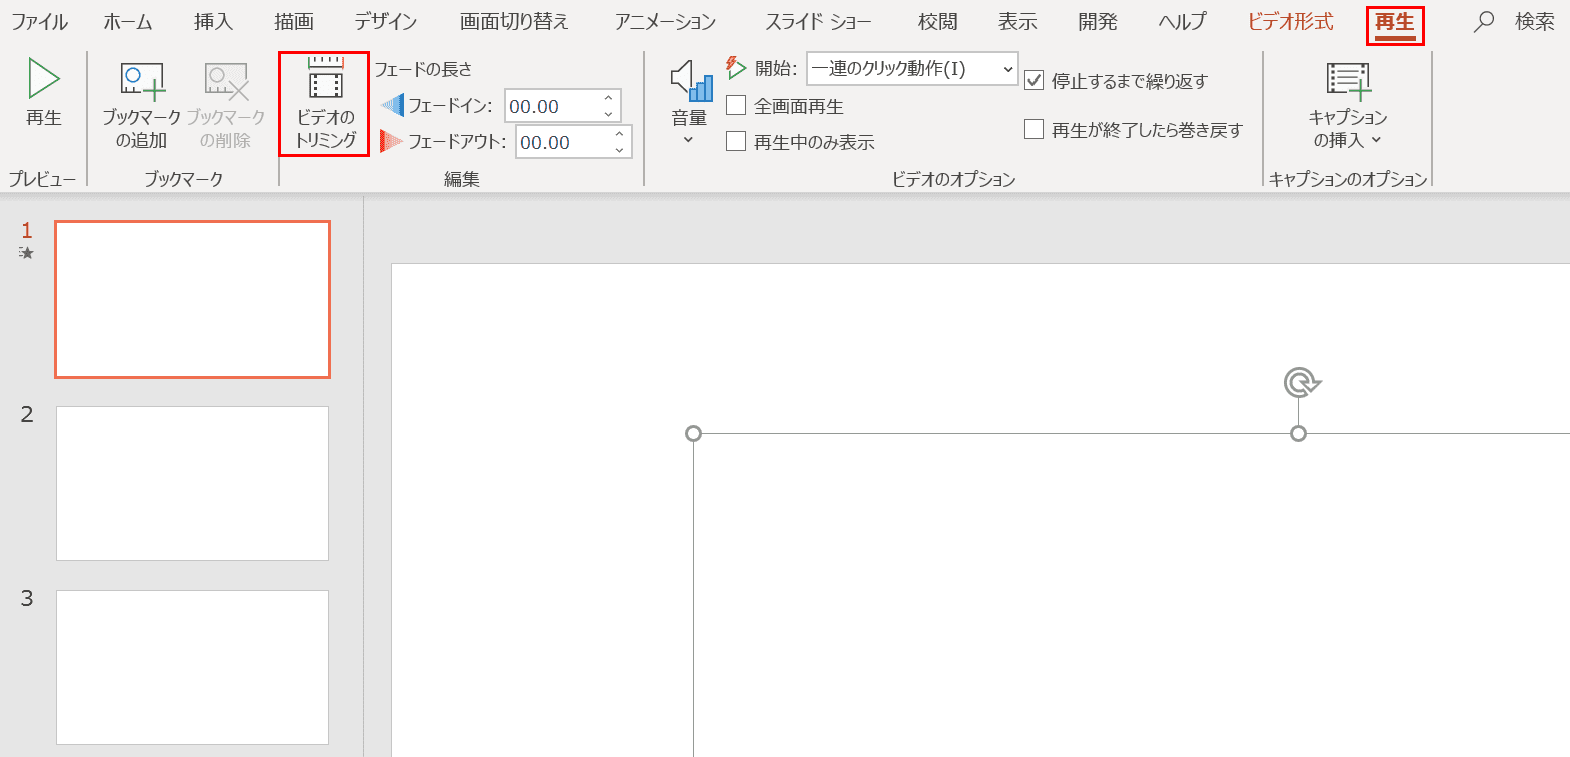The image size is (1570, 757).
Task: Switch to the ホーム (Home) tab
Action: point(128,21)
